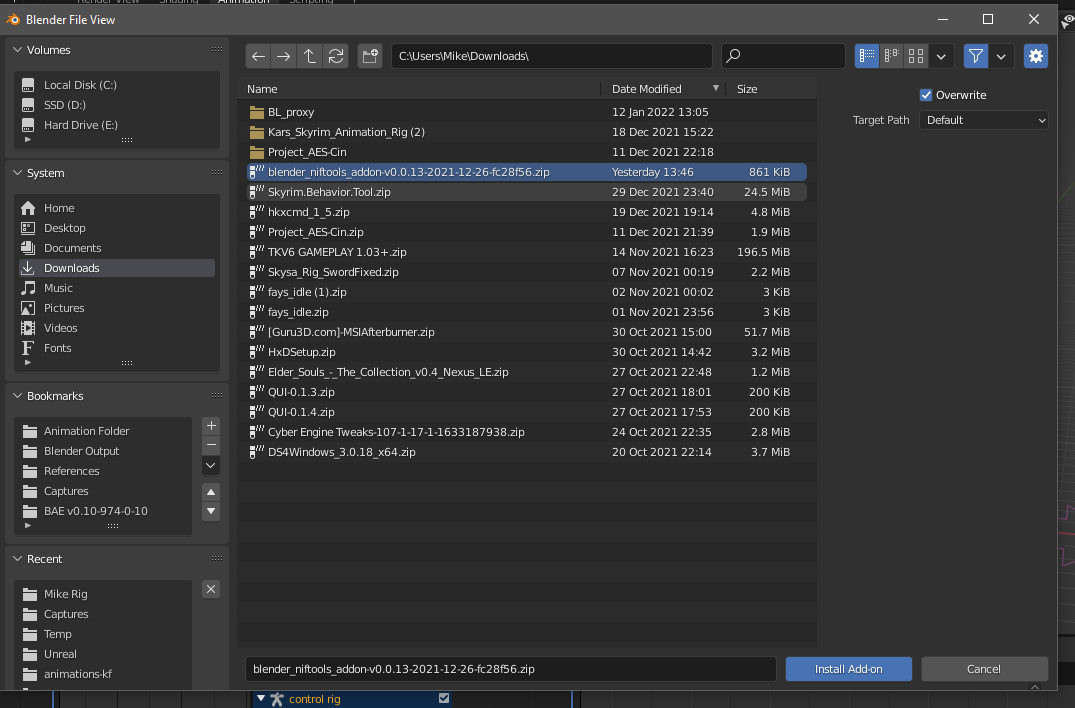Go back to previous folder
Screen dimensions: 1075x708
pos(258,56)
